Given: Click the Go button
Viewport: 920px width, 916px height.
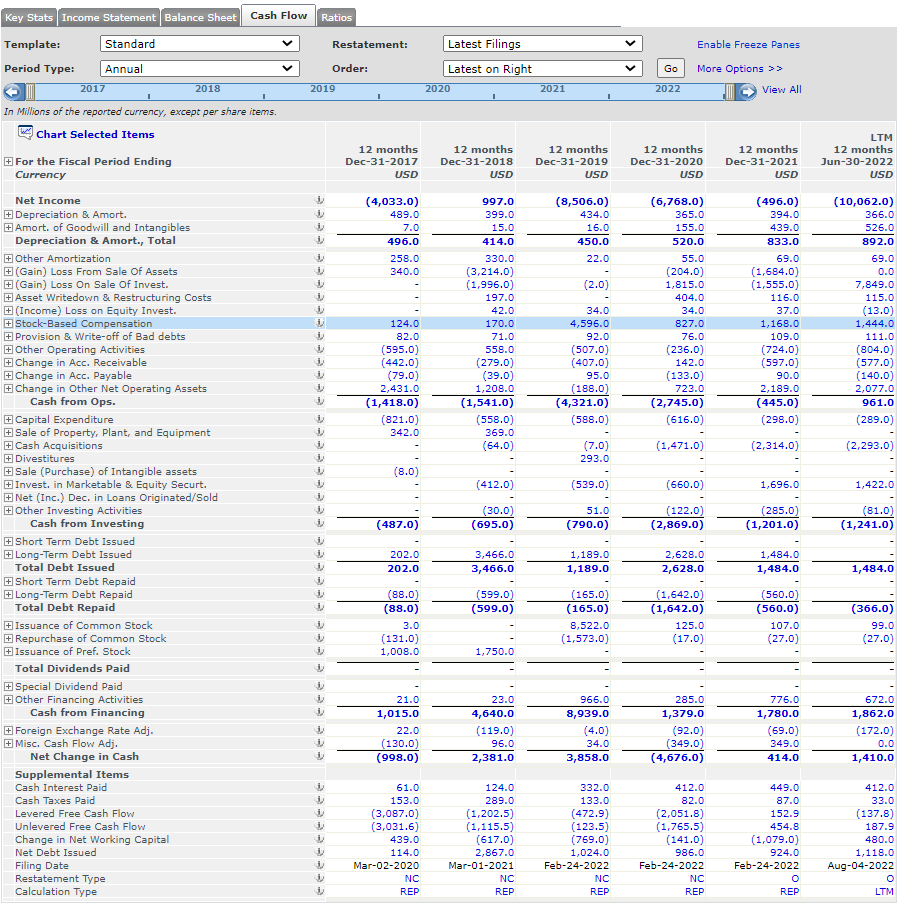Looking at the screenshot, I should (x=670, y=69).
